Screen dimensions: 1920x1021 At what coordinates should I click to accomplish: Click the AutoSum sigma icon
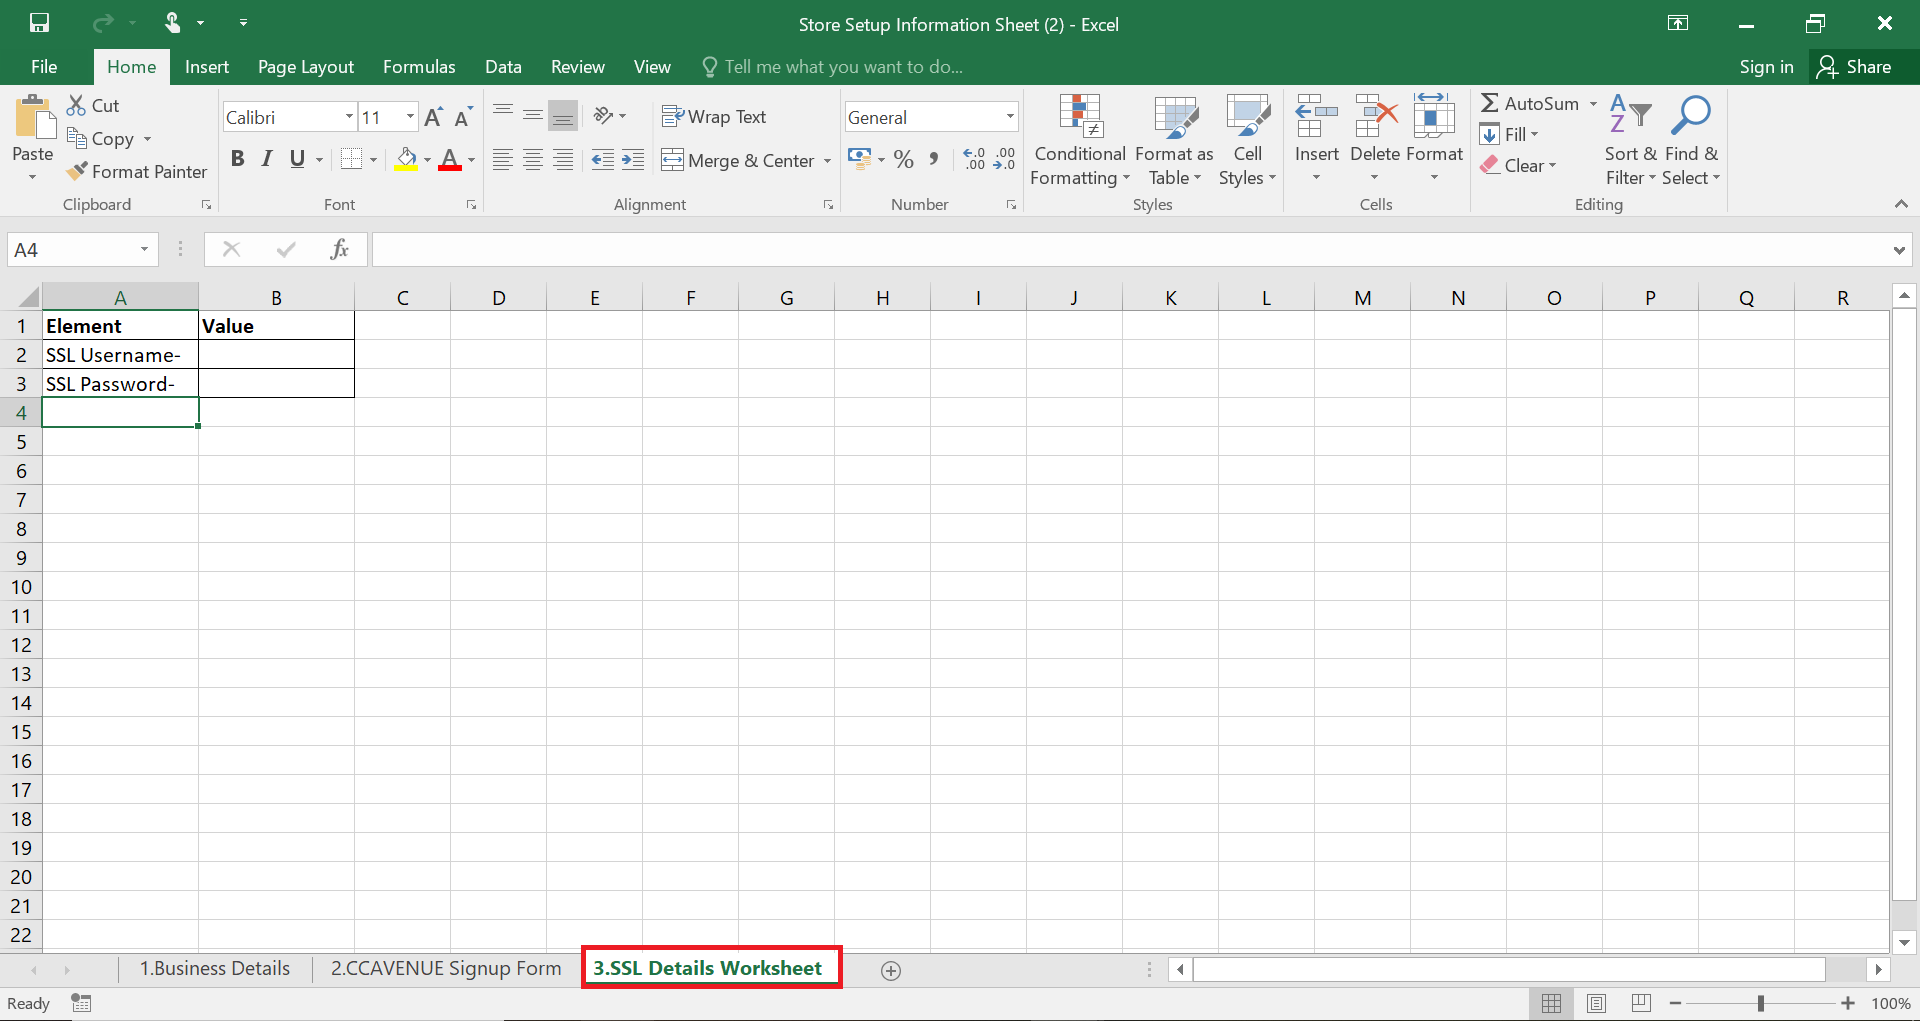tap(1490, 103)
